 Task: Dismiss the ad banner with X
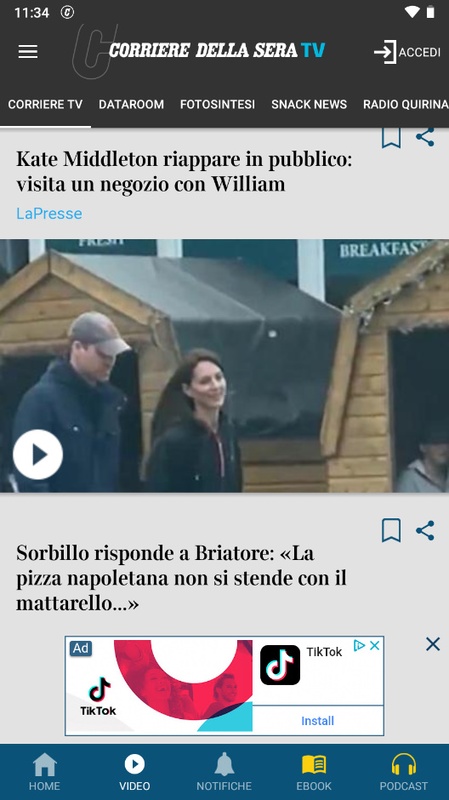click(x=433, y=644)
